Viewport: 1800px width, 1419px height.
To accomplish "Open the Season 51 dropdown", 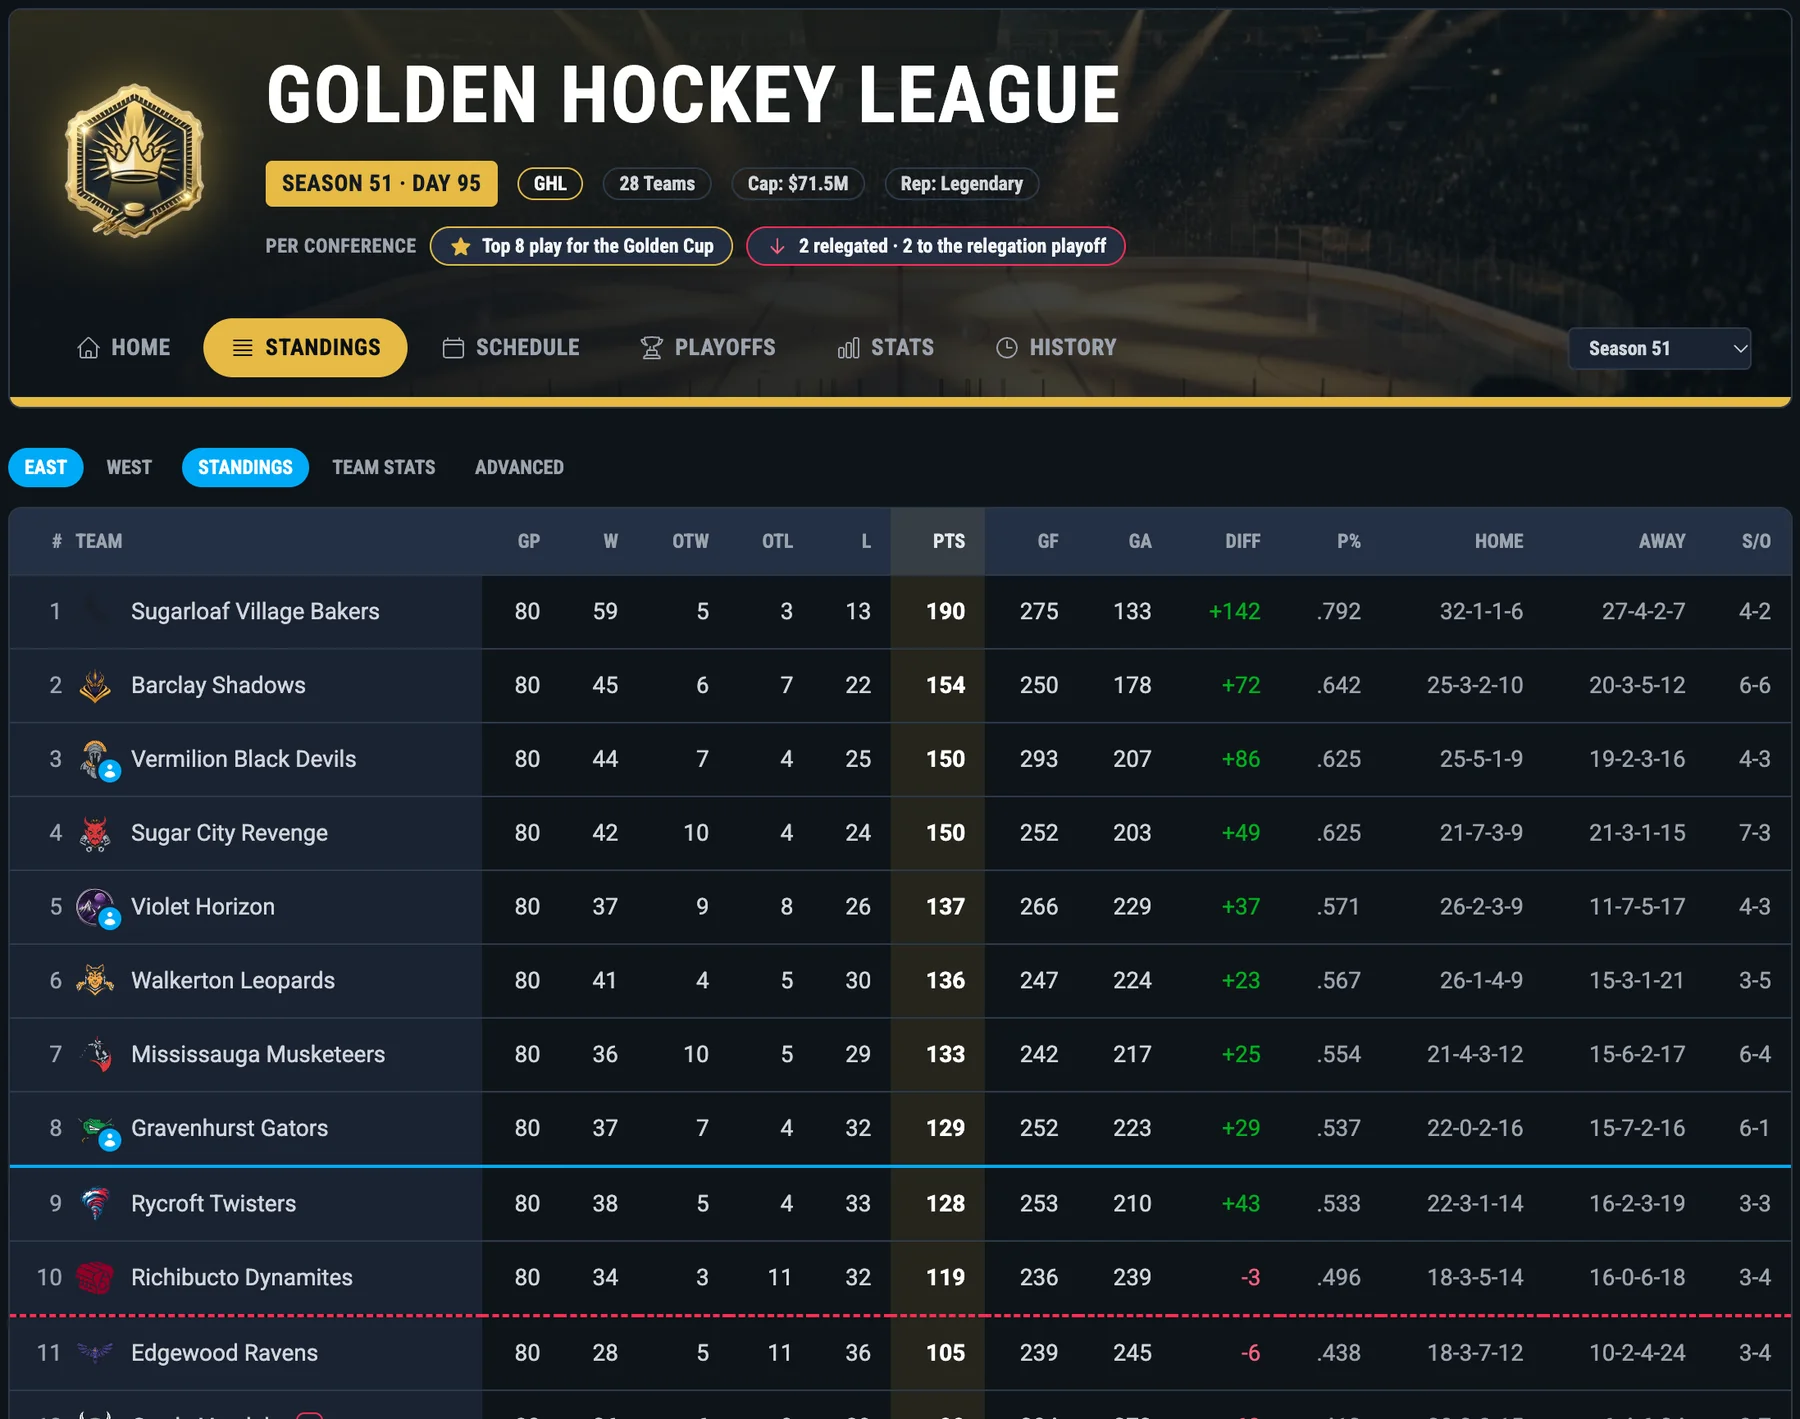I will pos(1659,348).
